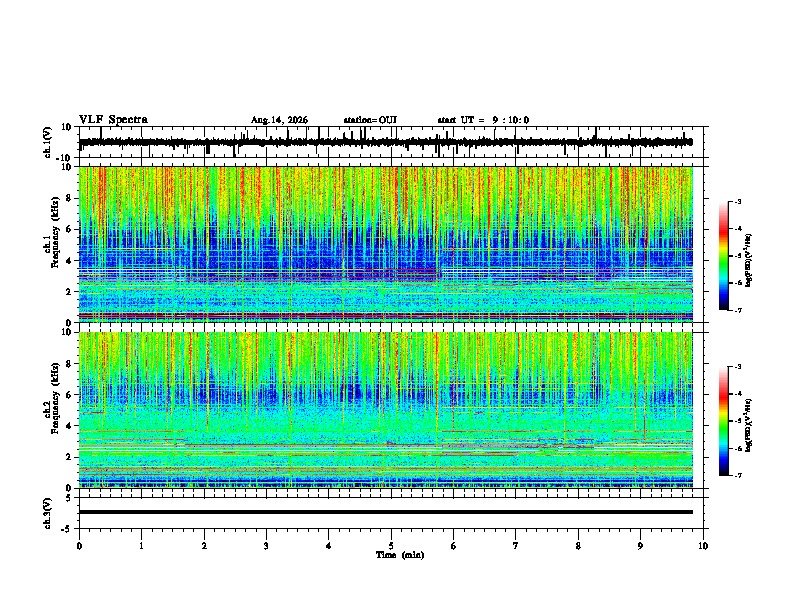
Task: Click the 'station=OUI' header text
Action: point(370,120)
